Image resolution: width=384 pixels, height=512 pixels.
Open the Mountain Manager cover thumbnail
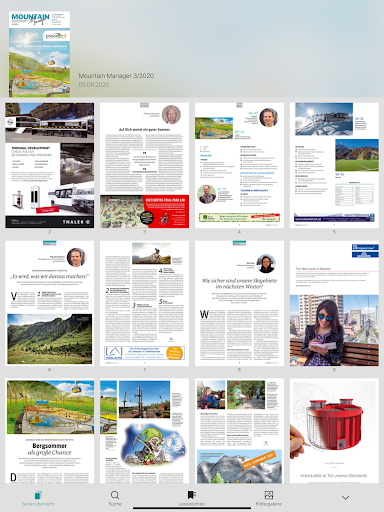click(39, 54)
